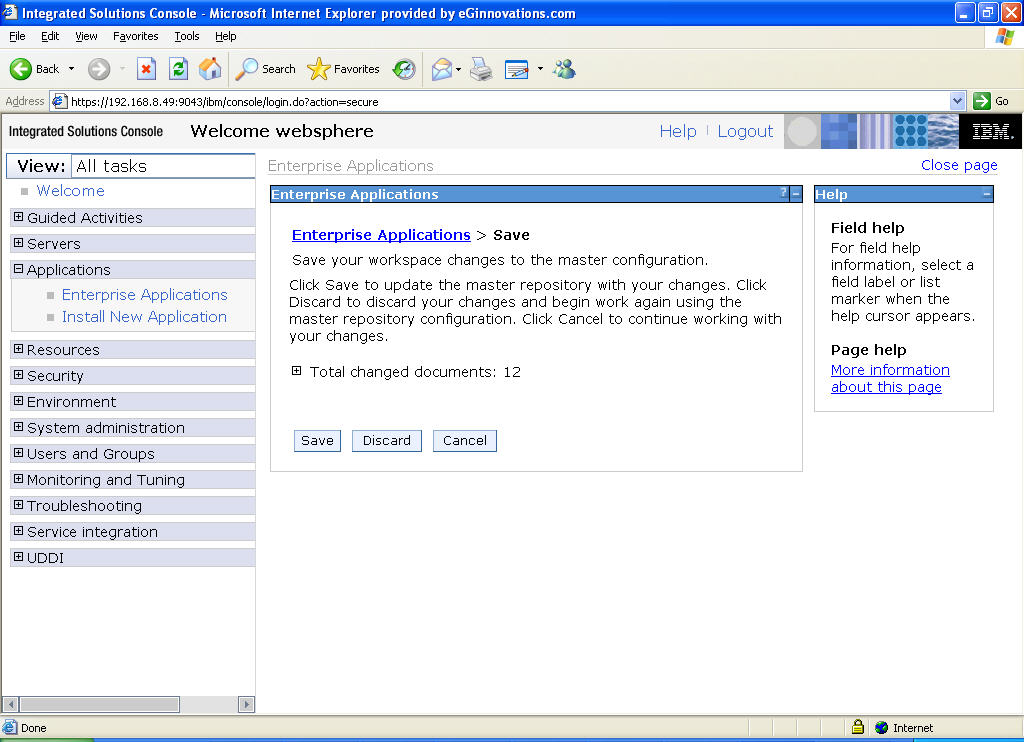This screenshot has width=1024, height=742.
Task: Open Install New Application in the navigation tree
Action: pos(144,317)
